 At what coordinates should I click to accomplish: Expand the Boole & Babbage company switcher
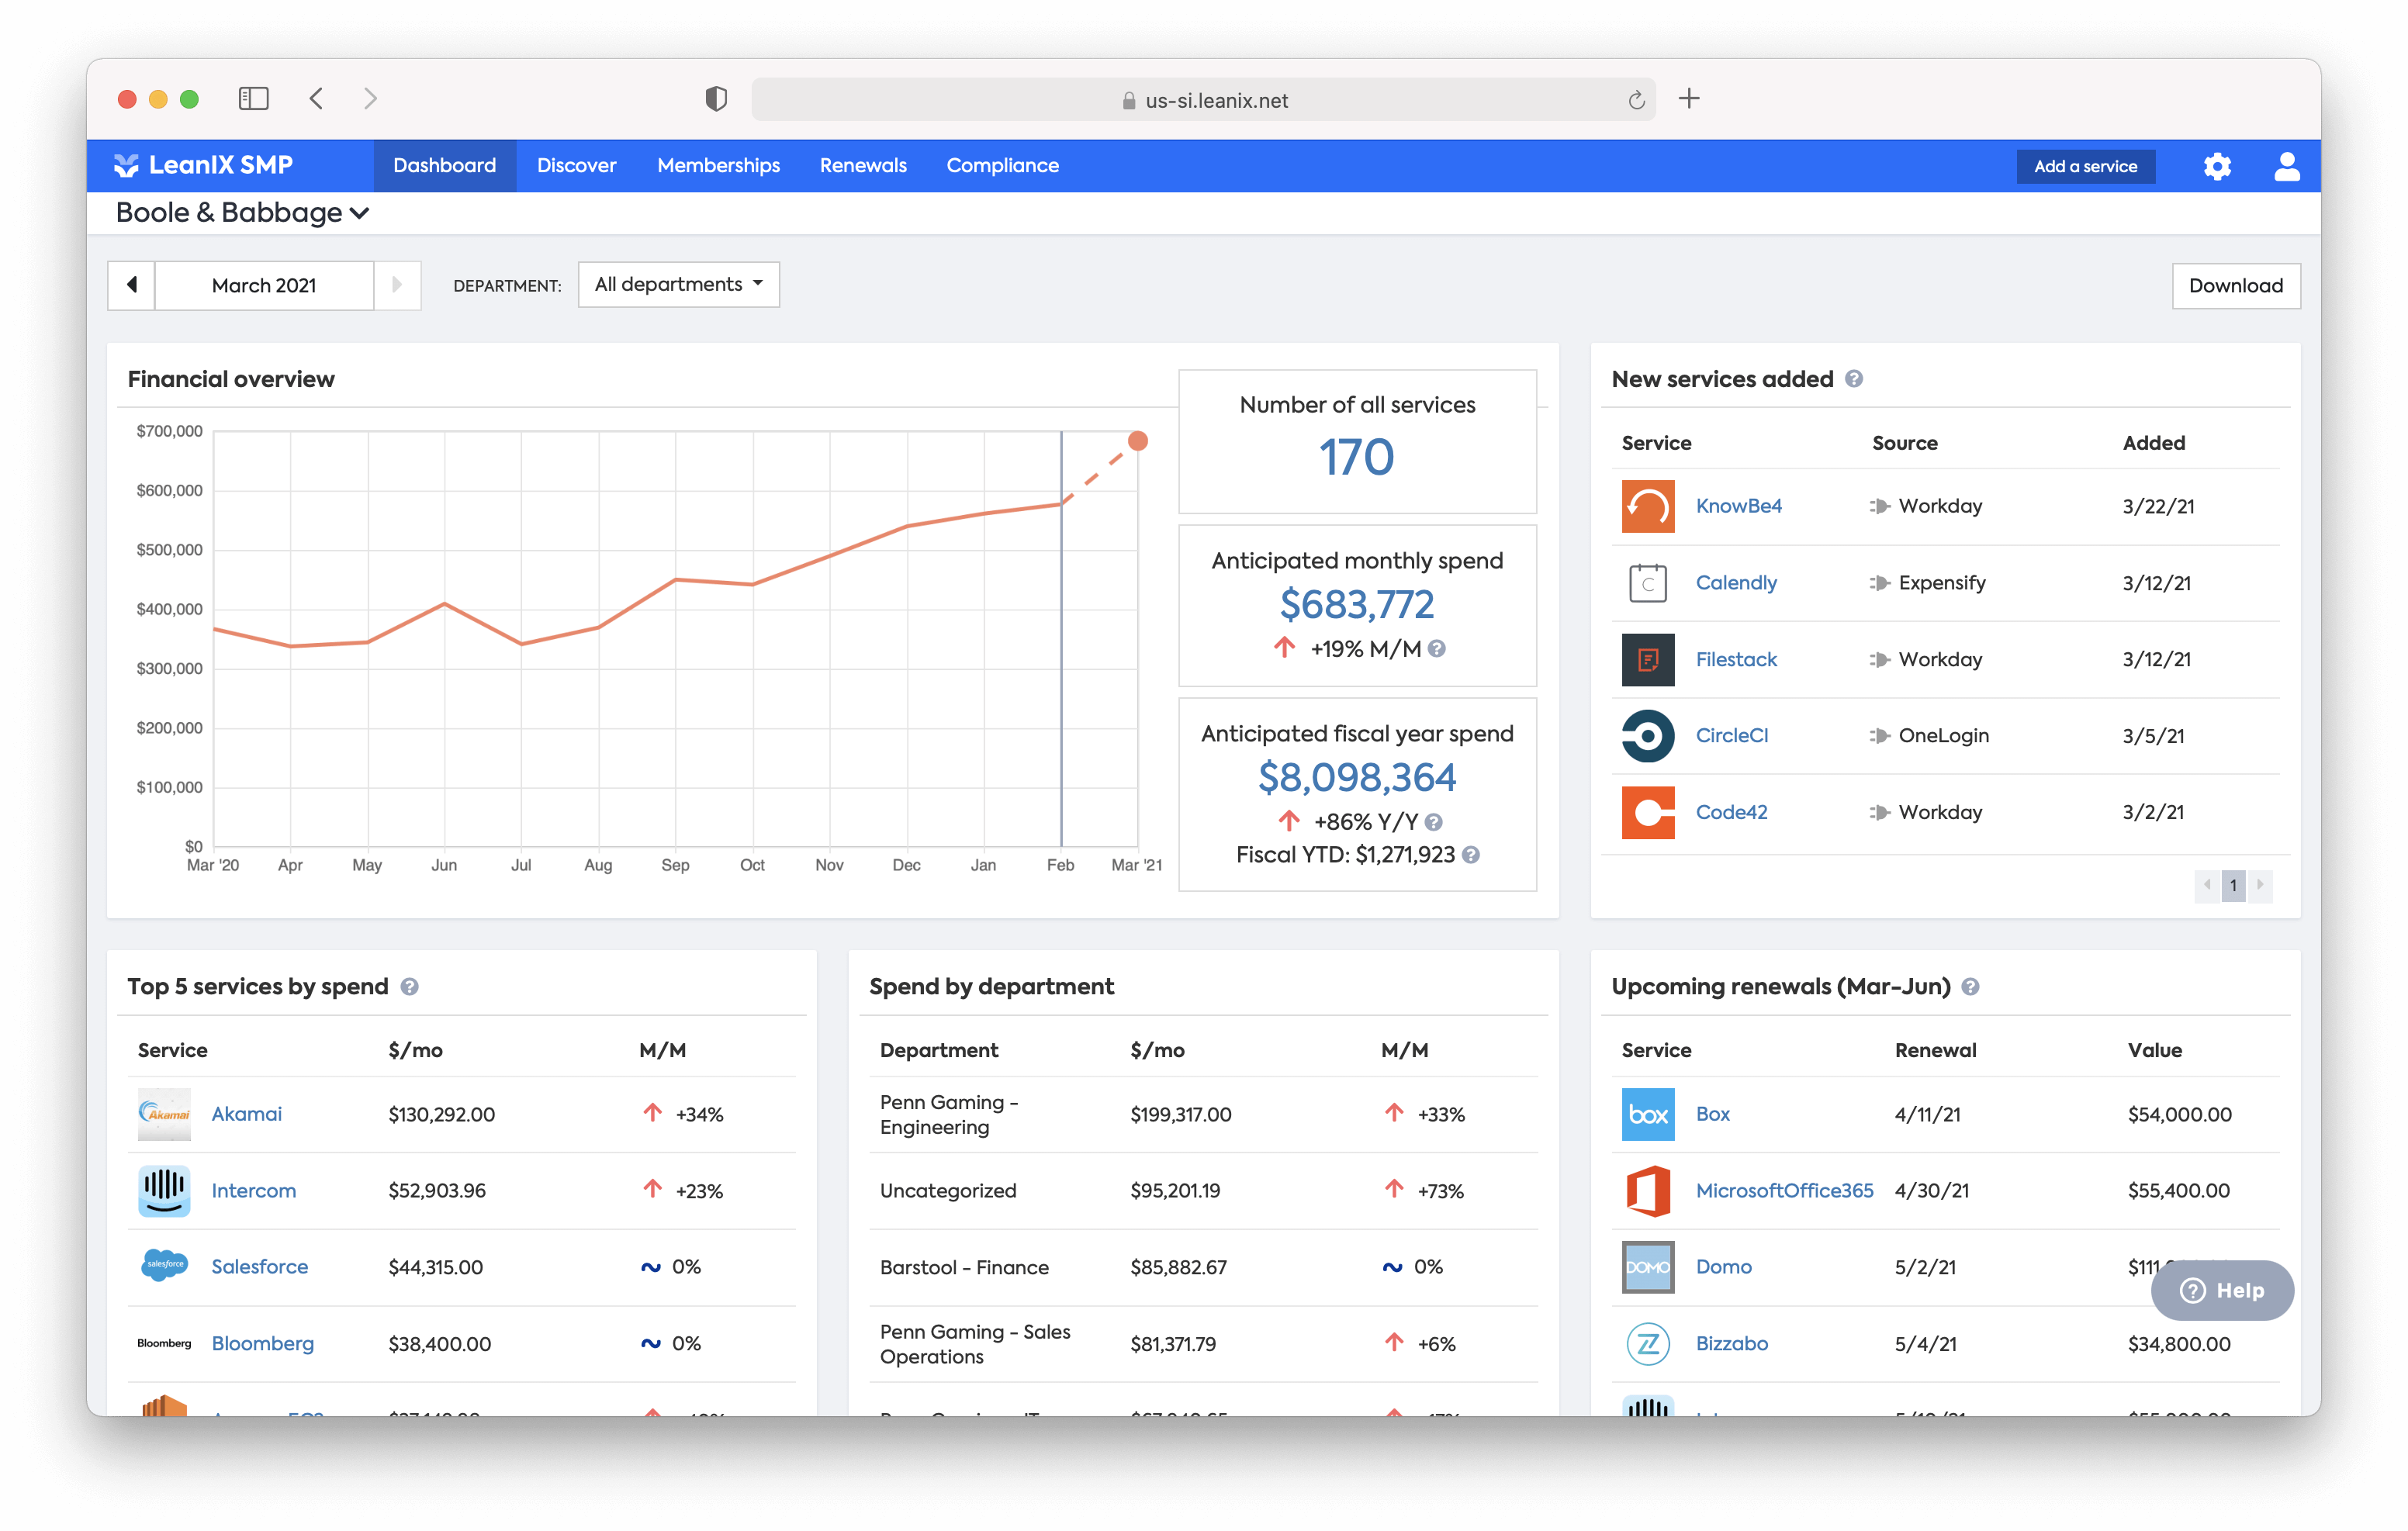pyautogui.click(x=242, y=213)
